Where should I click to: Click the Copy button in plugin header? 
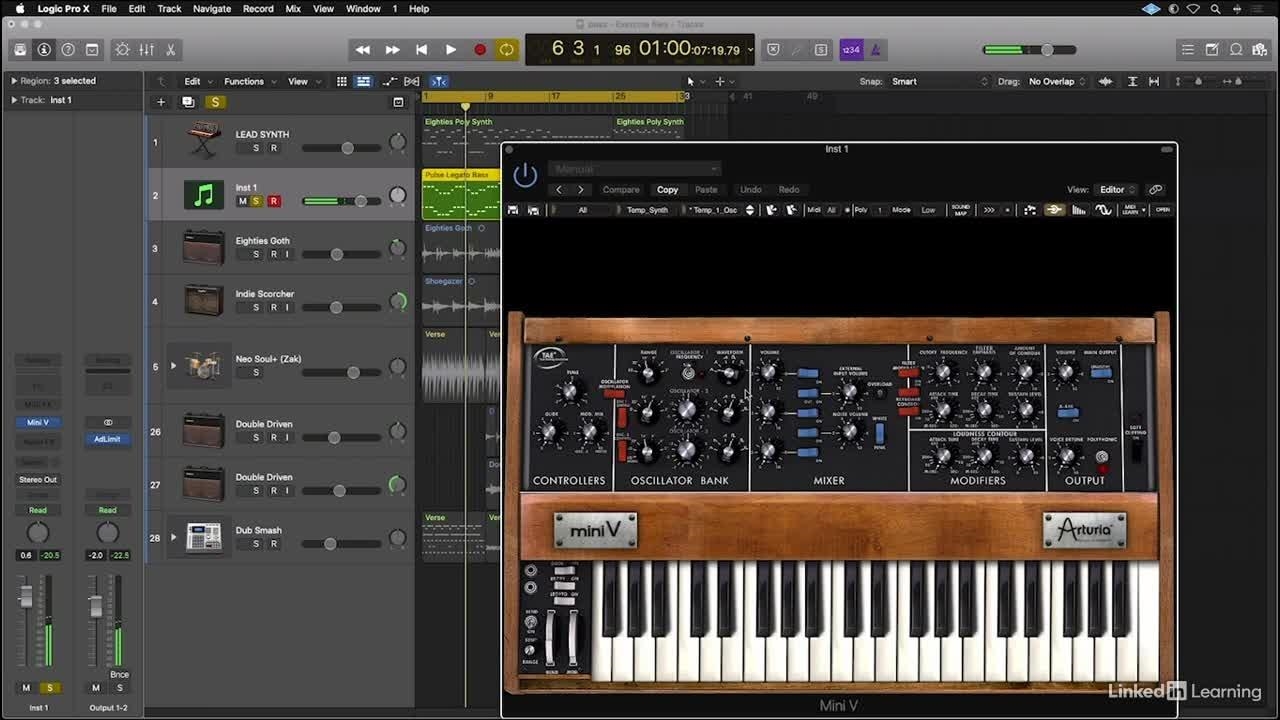667,189
